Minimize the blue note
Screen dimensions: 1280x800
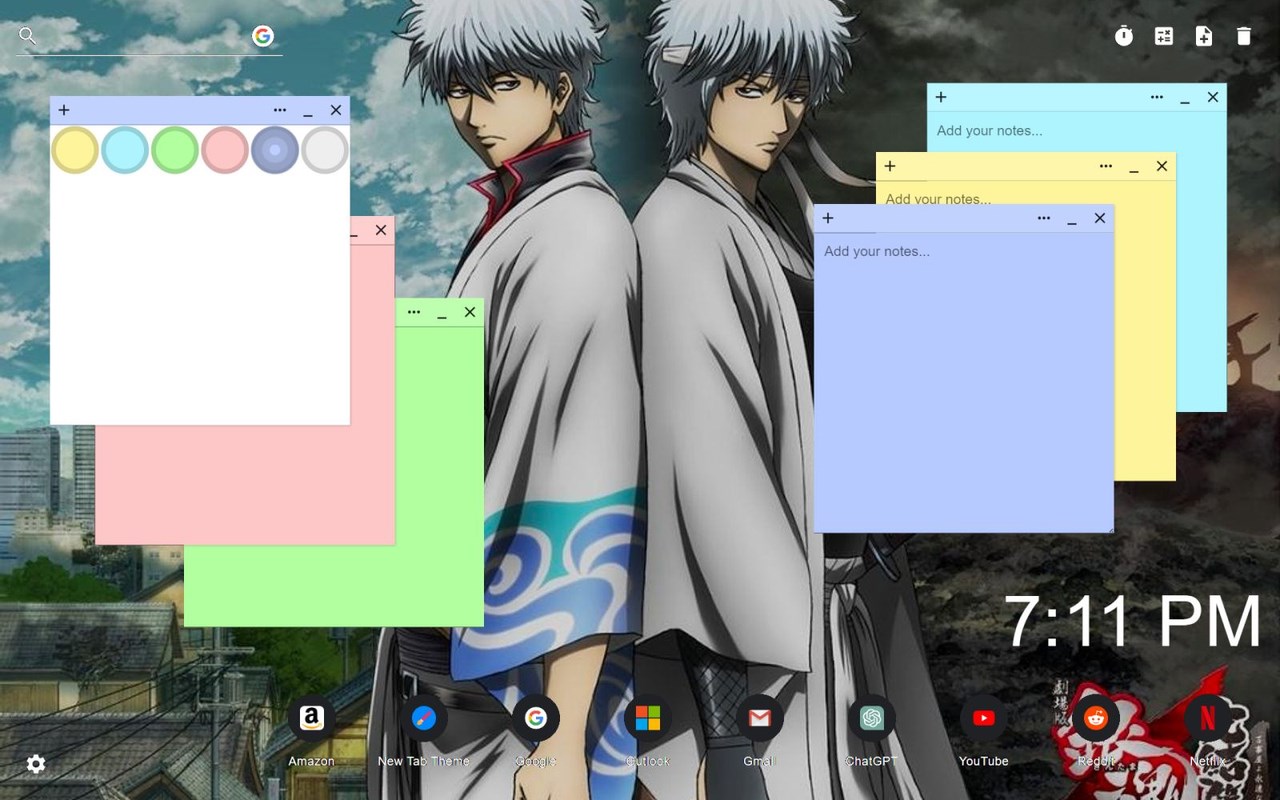[x=1072, y=220]
